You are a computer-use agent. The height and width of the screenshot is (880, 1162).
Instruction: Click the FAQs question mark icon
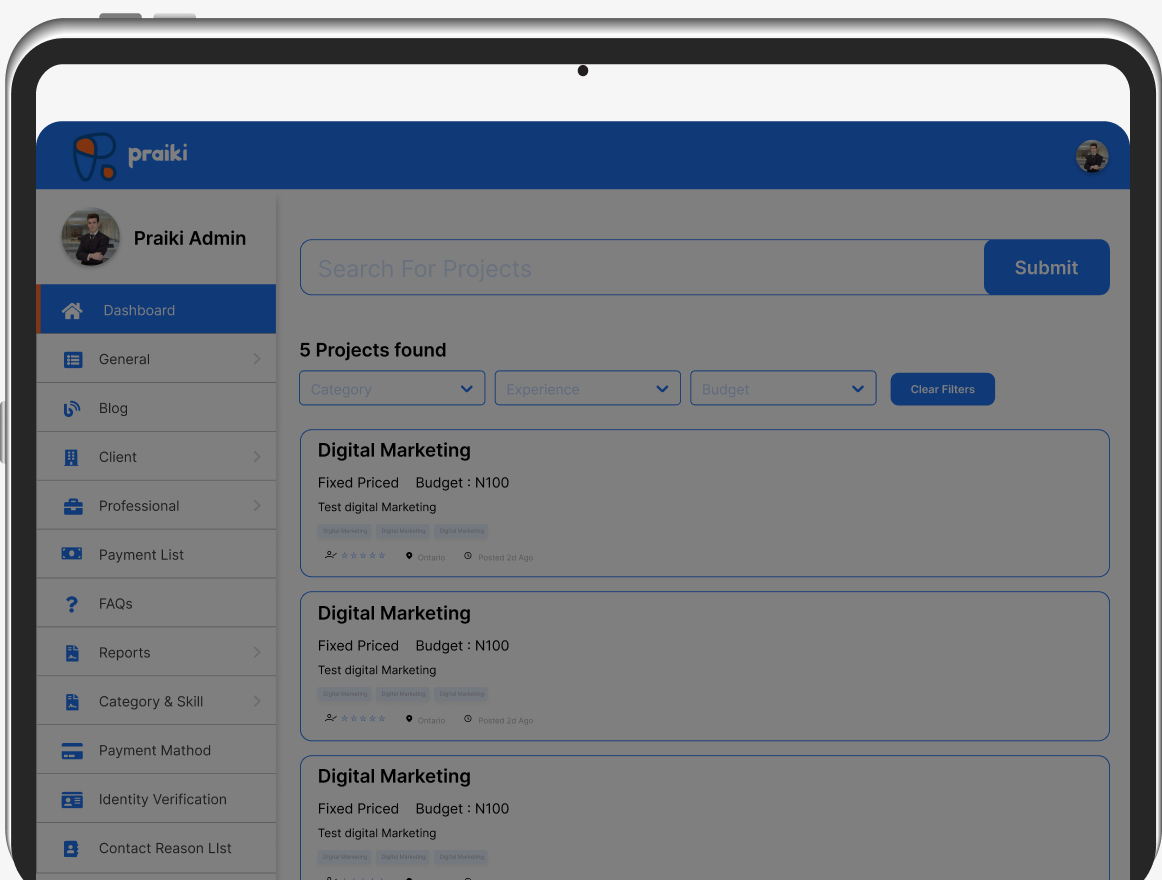[x=72, y=604]
